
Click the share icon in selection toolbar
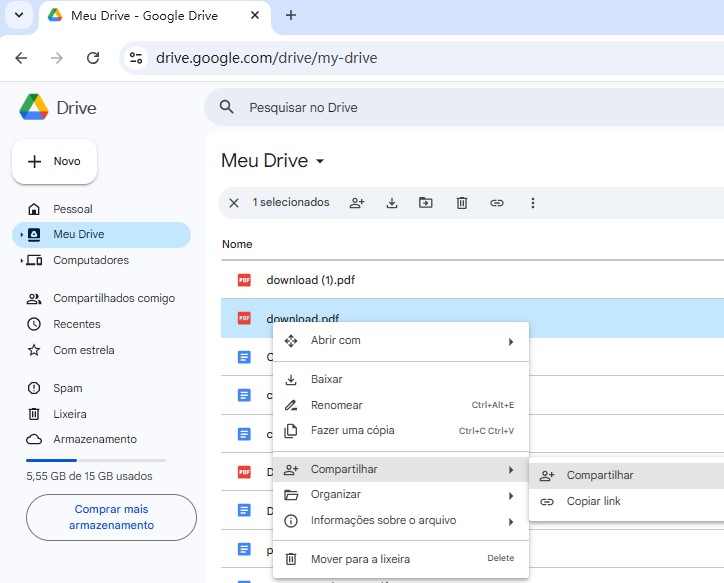coord(357,203)
